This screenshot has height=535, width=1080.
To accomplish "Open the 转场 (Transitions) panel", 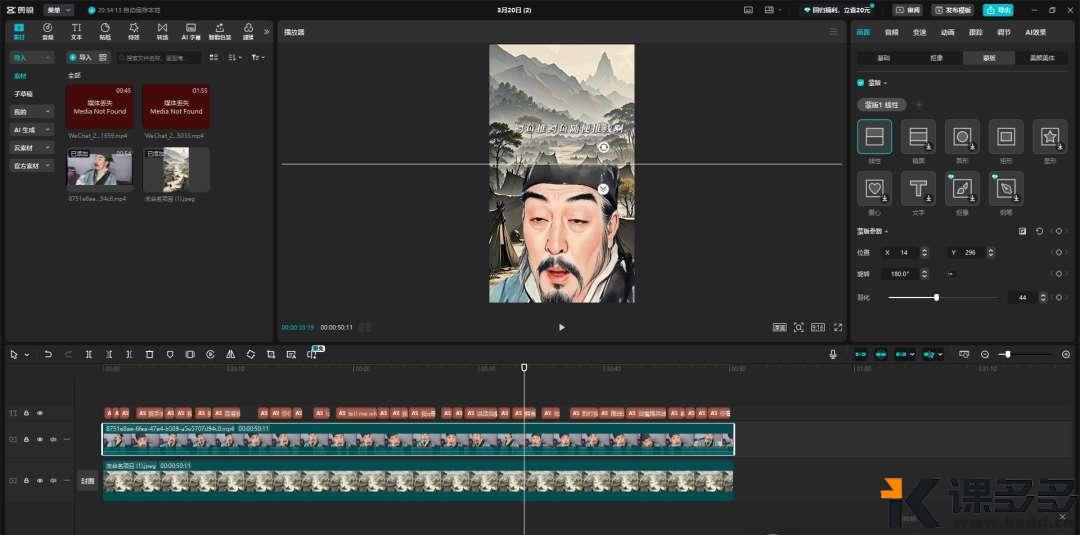I will pyautogui.click(x=162, y=30).
